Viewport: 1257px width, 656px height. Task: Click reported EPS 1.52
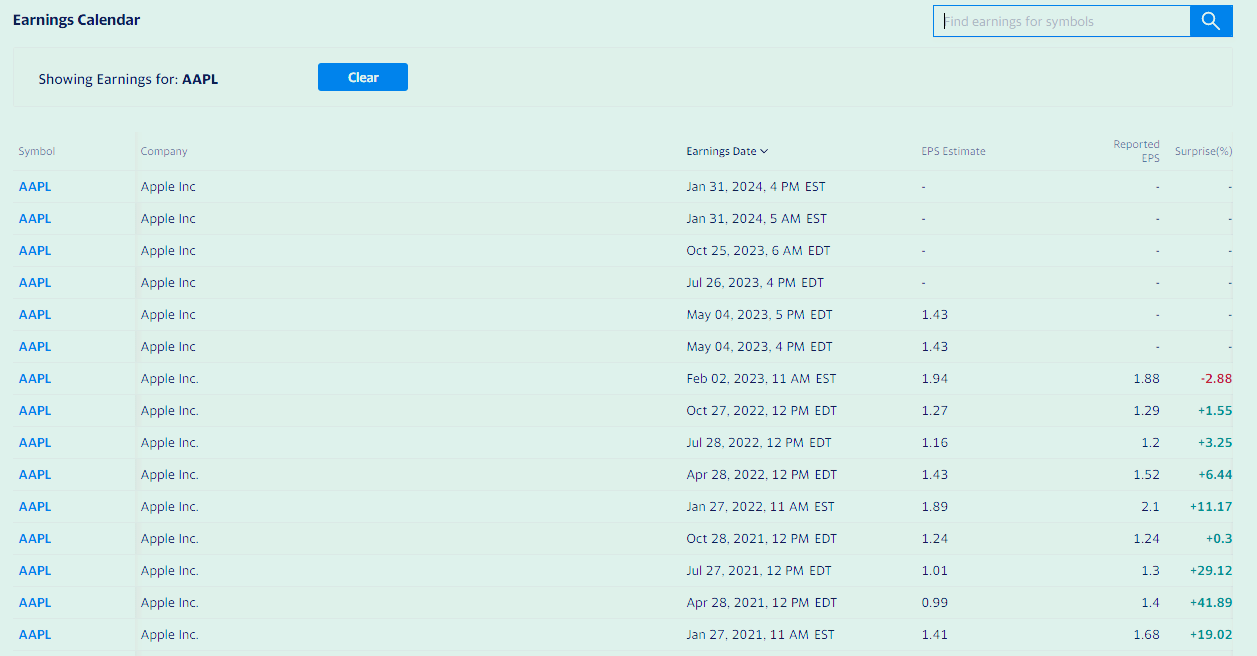pos(1147,475)
